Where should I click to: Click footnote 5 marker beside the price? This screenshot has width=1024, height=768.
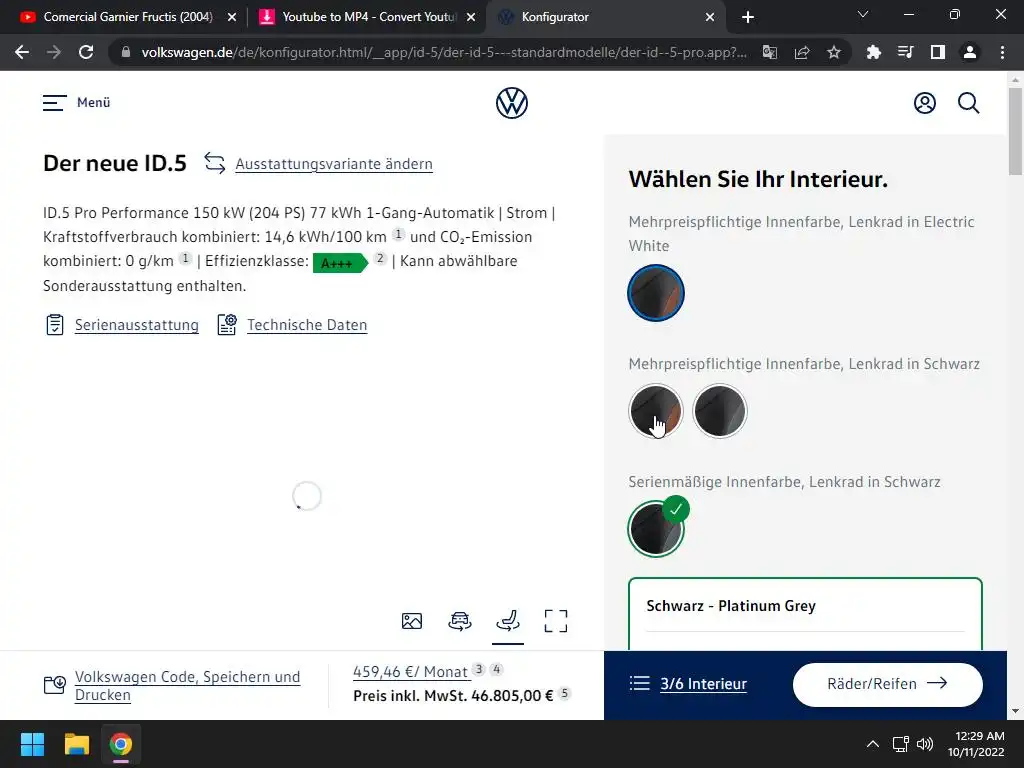click(x=565, y=693)
